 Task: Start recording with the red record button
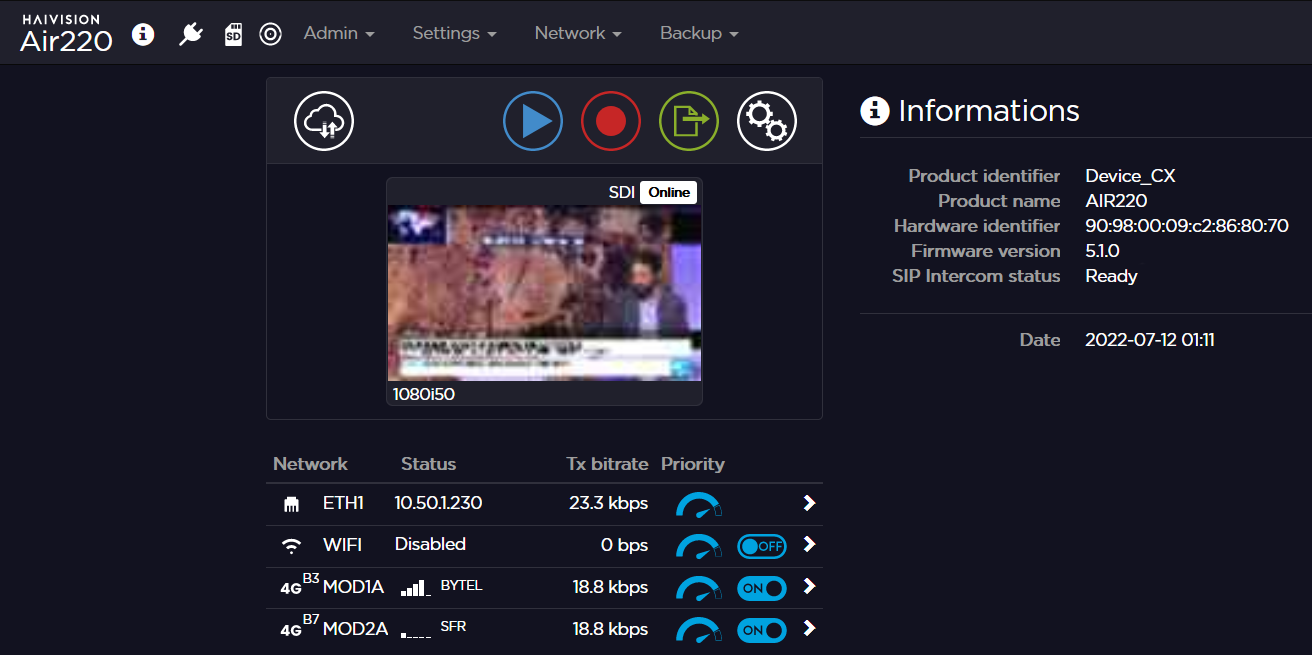[x=610, y=121]
